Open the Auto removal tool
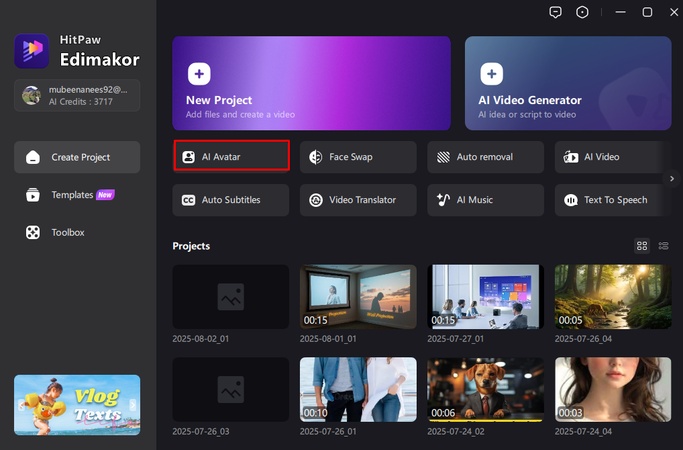683x450 pixels. pos(486,157)
